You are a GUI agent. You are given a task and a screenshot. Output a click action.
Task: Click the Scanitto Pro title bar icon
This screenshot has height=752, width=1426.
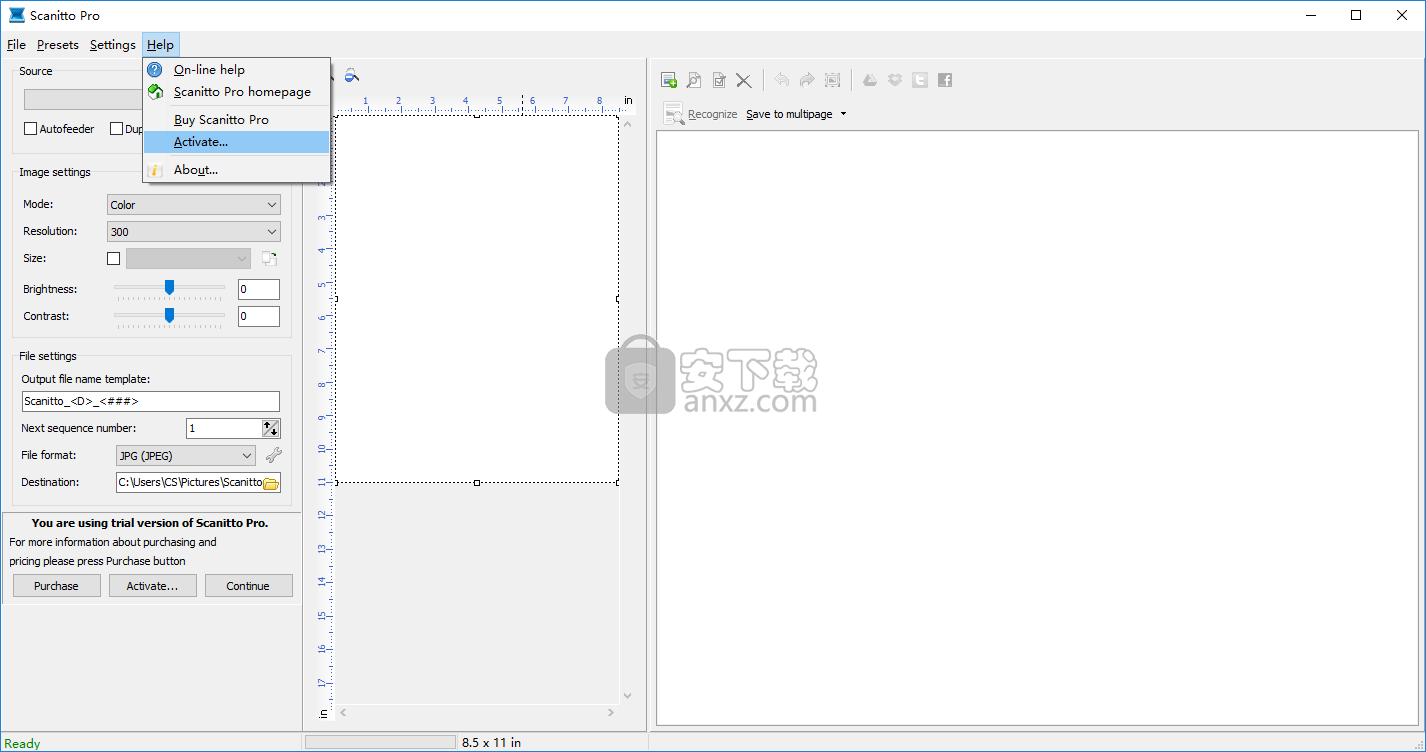pyautogui.click(x=16, y=15)
